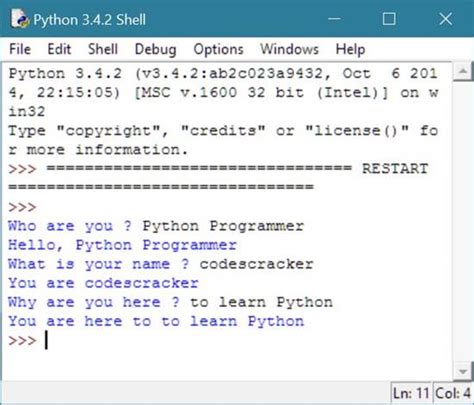Close the Python 3.4.2 Shell window
The width and height of the screenshot is (474, 405).
click(445, 19)
